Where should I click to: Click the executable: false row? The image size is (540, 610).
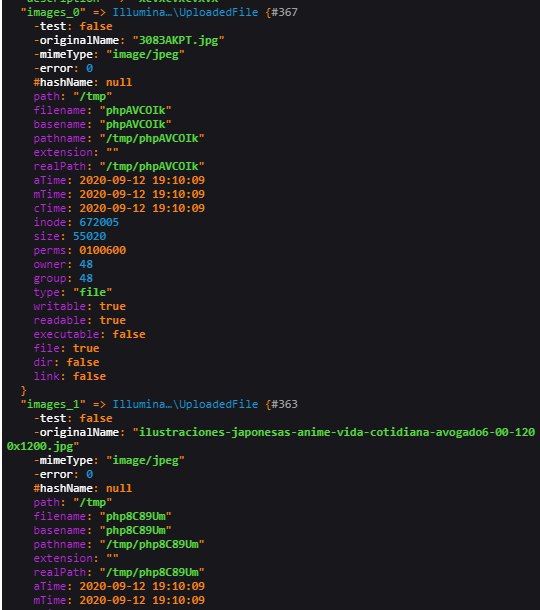[x=89, y=335]
